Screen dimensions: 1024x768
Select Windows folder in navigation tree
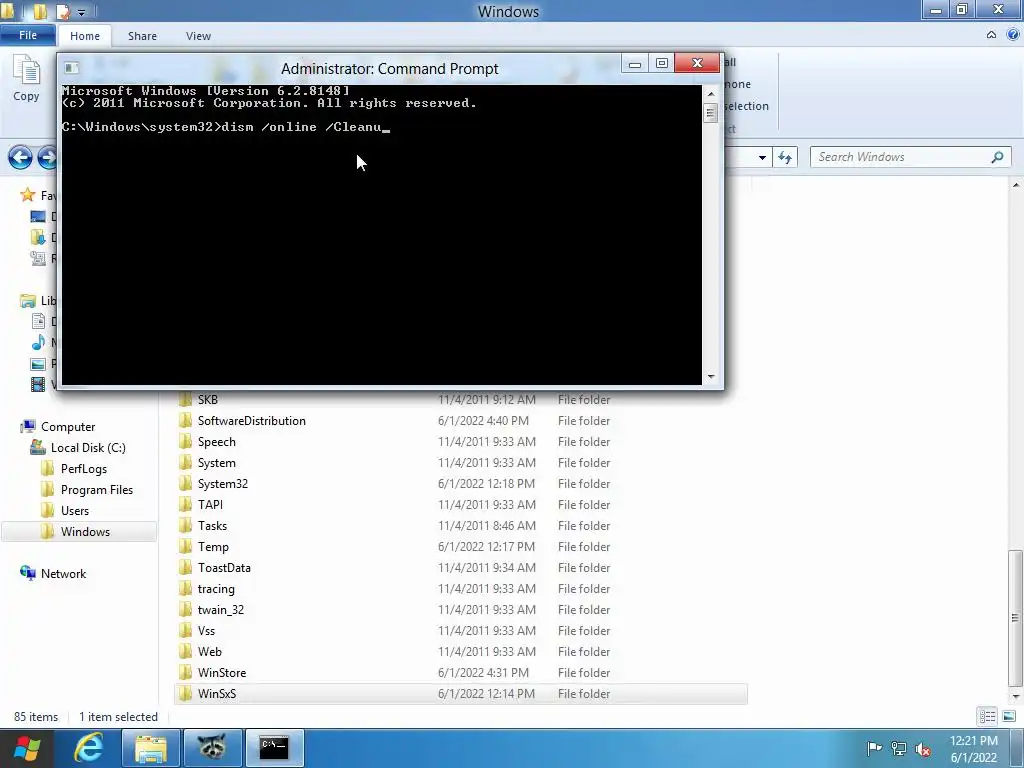click(x=79, y=532)
